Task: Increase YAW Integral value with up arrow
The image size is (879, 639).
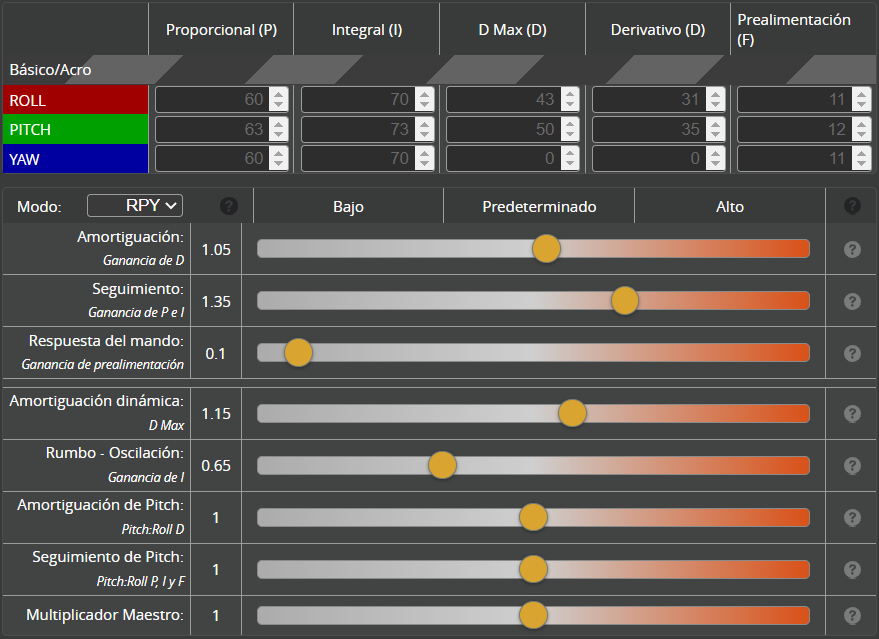Action: [x=424, y=153]
